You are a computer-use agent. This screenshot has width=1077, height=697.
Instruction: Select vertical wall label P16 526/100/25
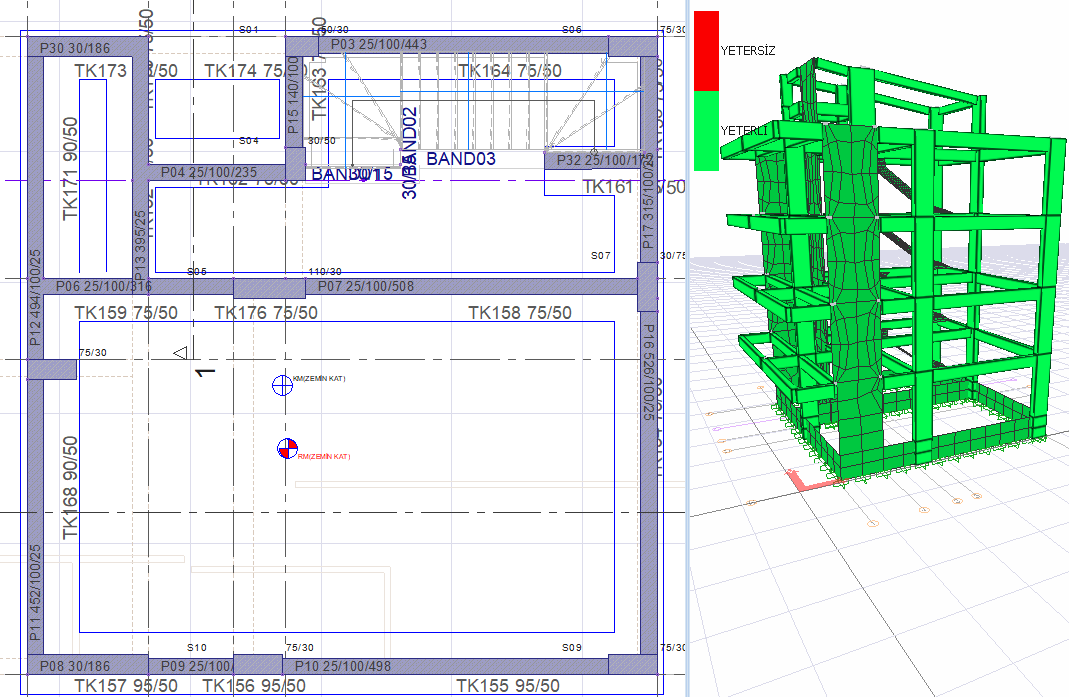click(648, 372)
